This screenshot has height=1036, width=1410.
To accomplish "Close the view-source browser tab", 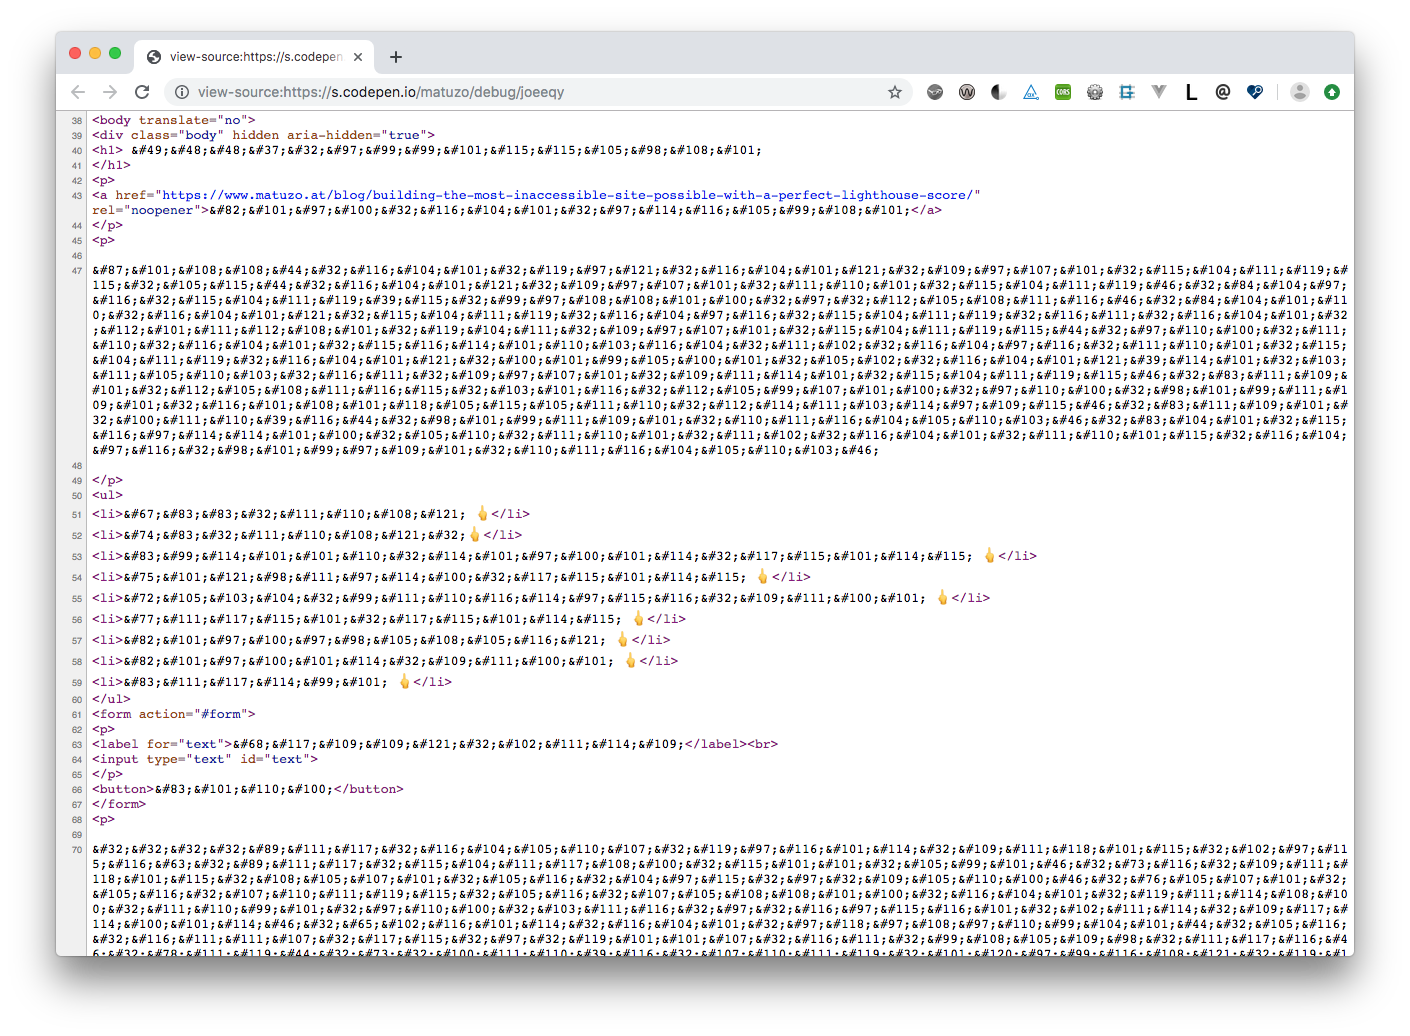I will [358, 57].
